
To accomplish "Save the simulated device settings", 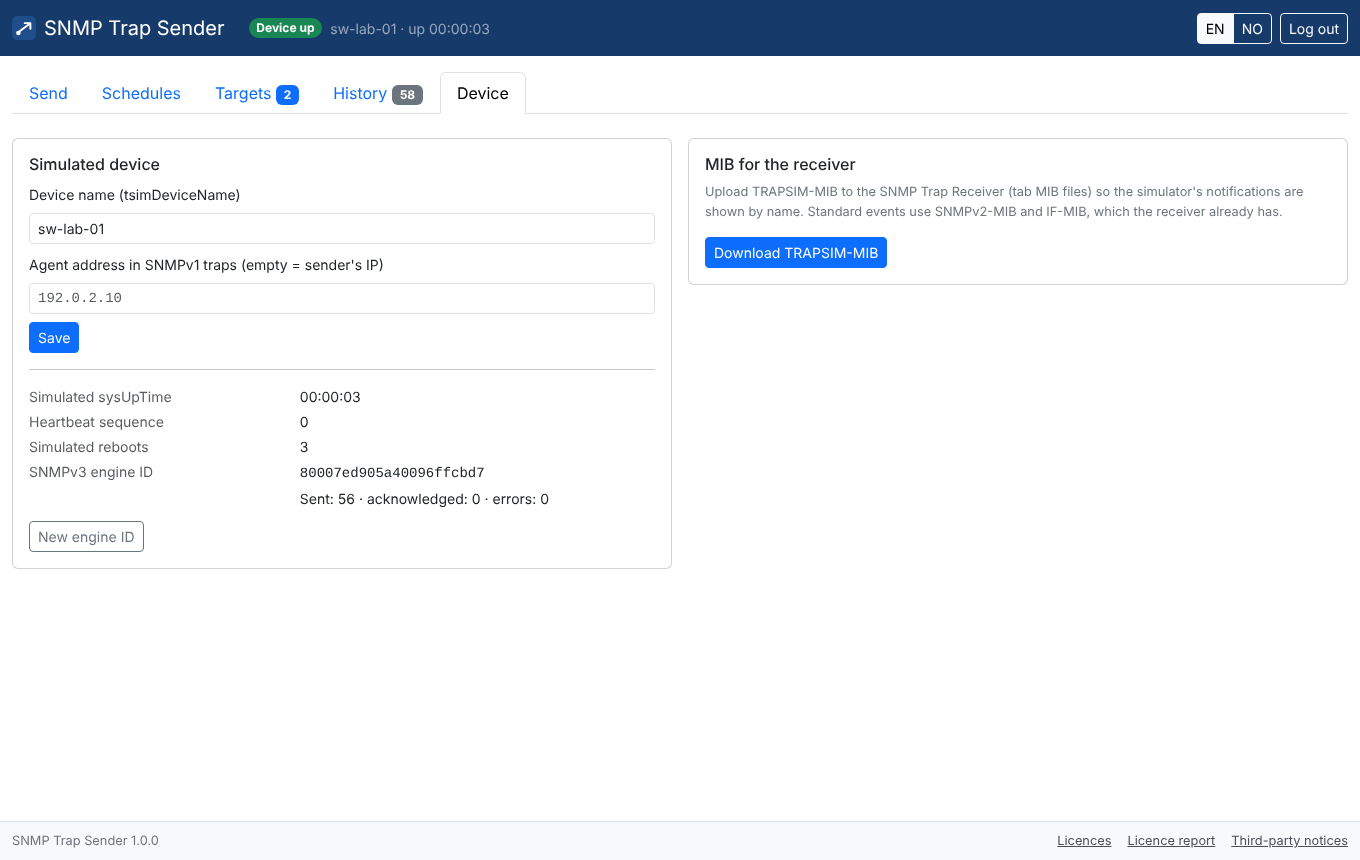I will click(54, 338).
